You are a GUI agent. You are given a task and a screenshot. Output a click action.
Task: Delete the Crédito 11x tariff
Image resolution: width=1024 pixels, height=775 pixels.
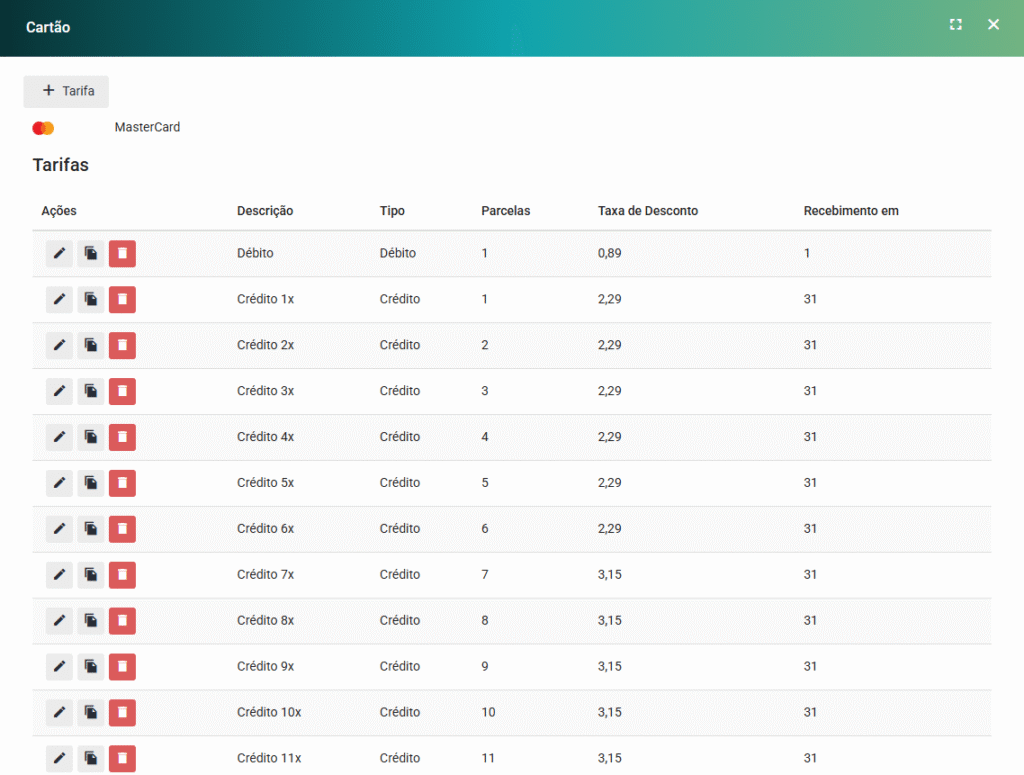[122, 759]
